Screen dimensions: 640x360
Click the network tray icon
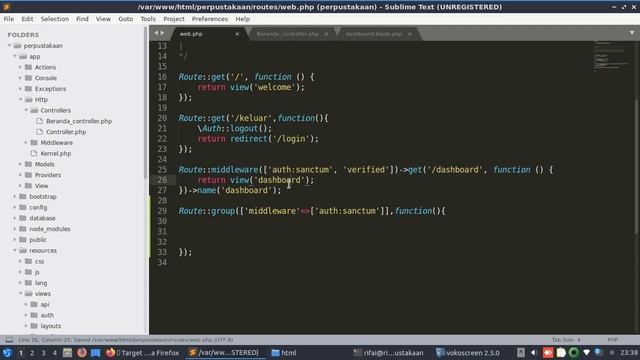point(586,353)
